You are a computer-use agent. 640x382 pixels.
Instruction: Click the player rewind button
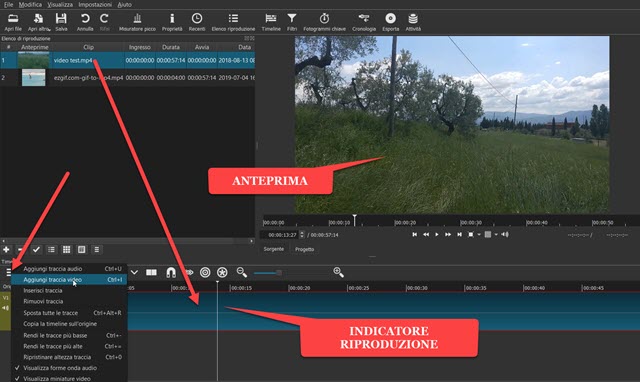point(426,234)
